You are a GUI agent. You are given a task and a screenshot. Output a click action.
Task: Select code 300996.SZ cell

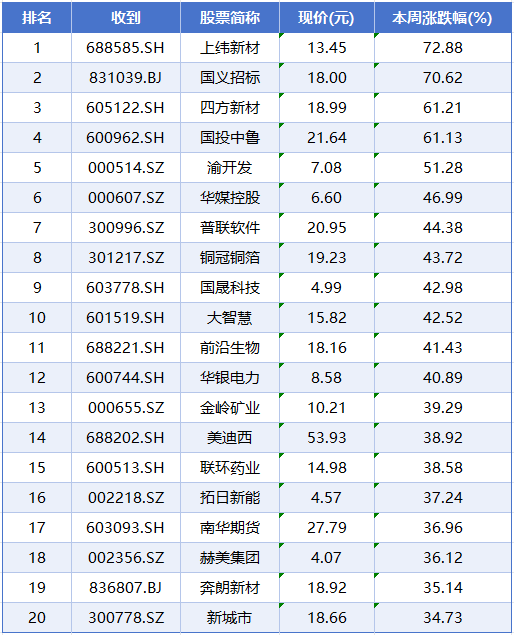click(x=126, y=228)
